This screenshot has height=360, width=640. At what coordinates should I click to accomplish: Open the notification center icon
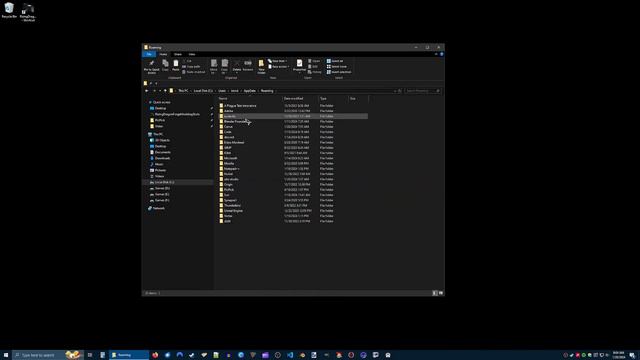point(632,355)
